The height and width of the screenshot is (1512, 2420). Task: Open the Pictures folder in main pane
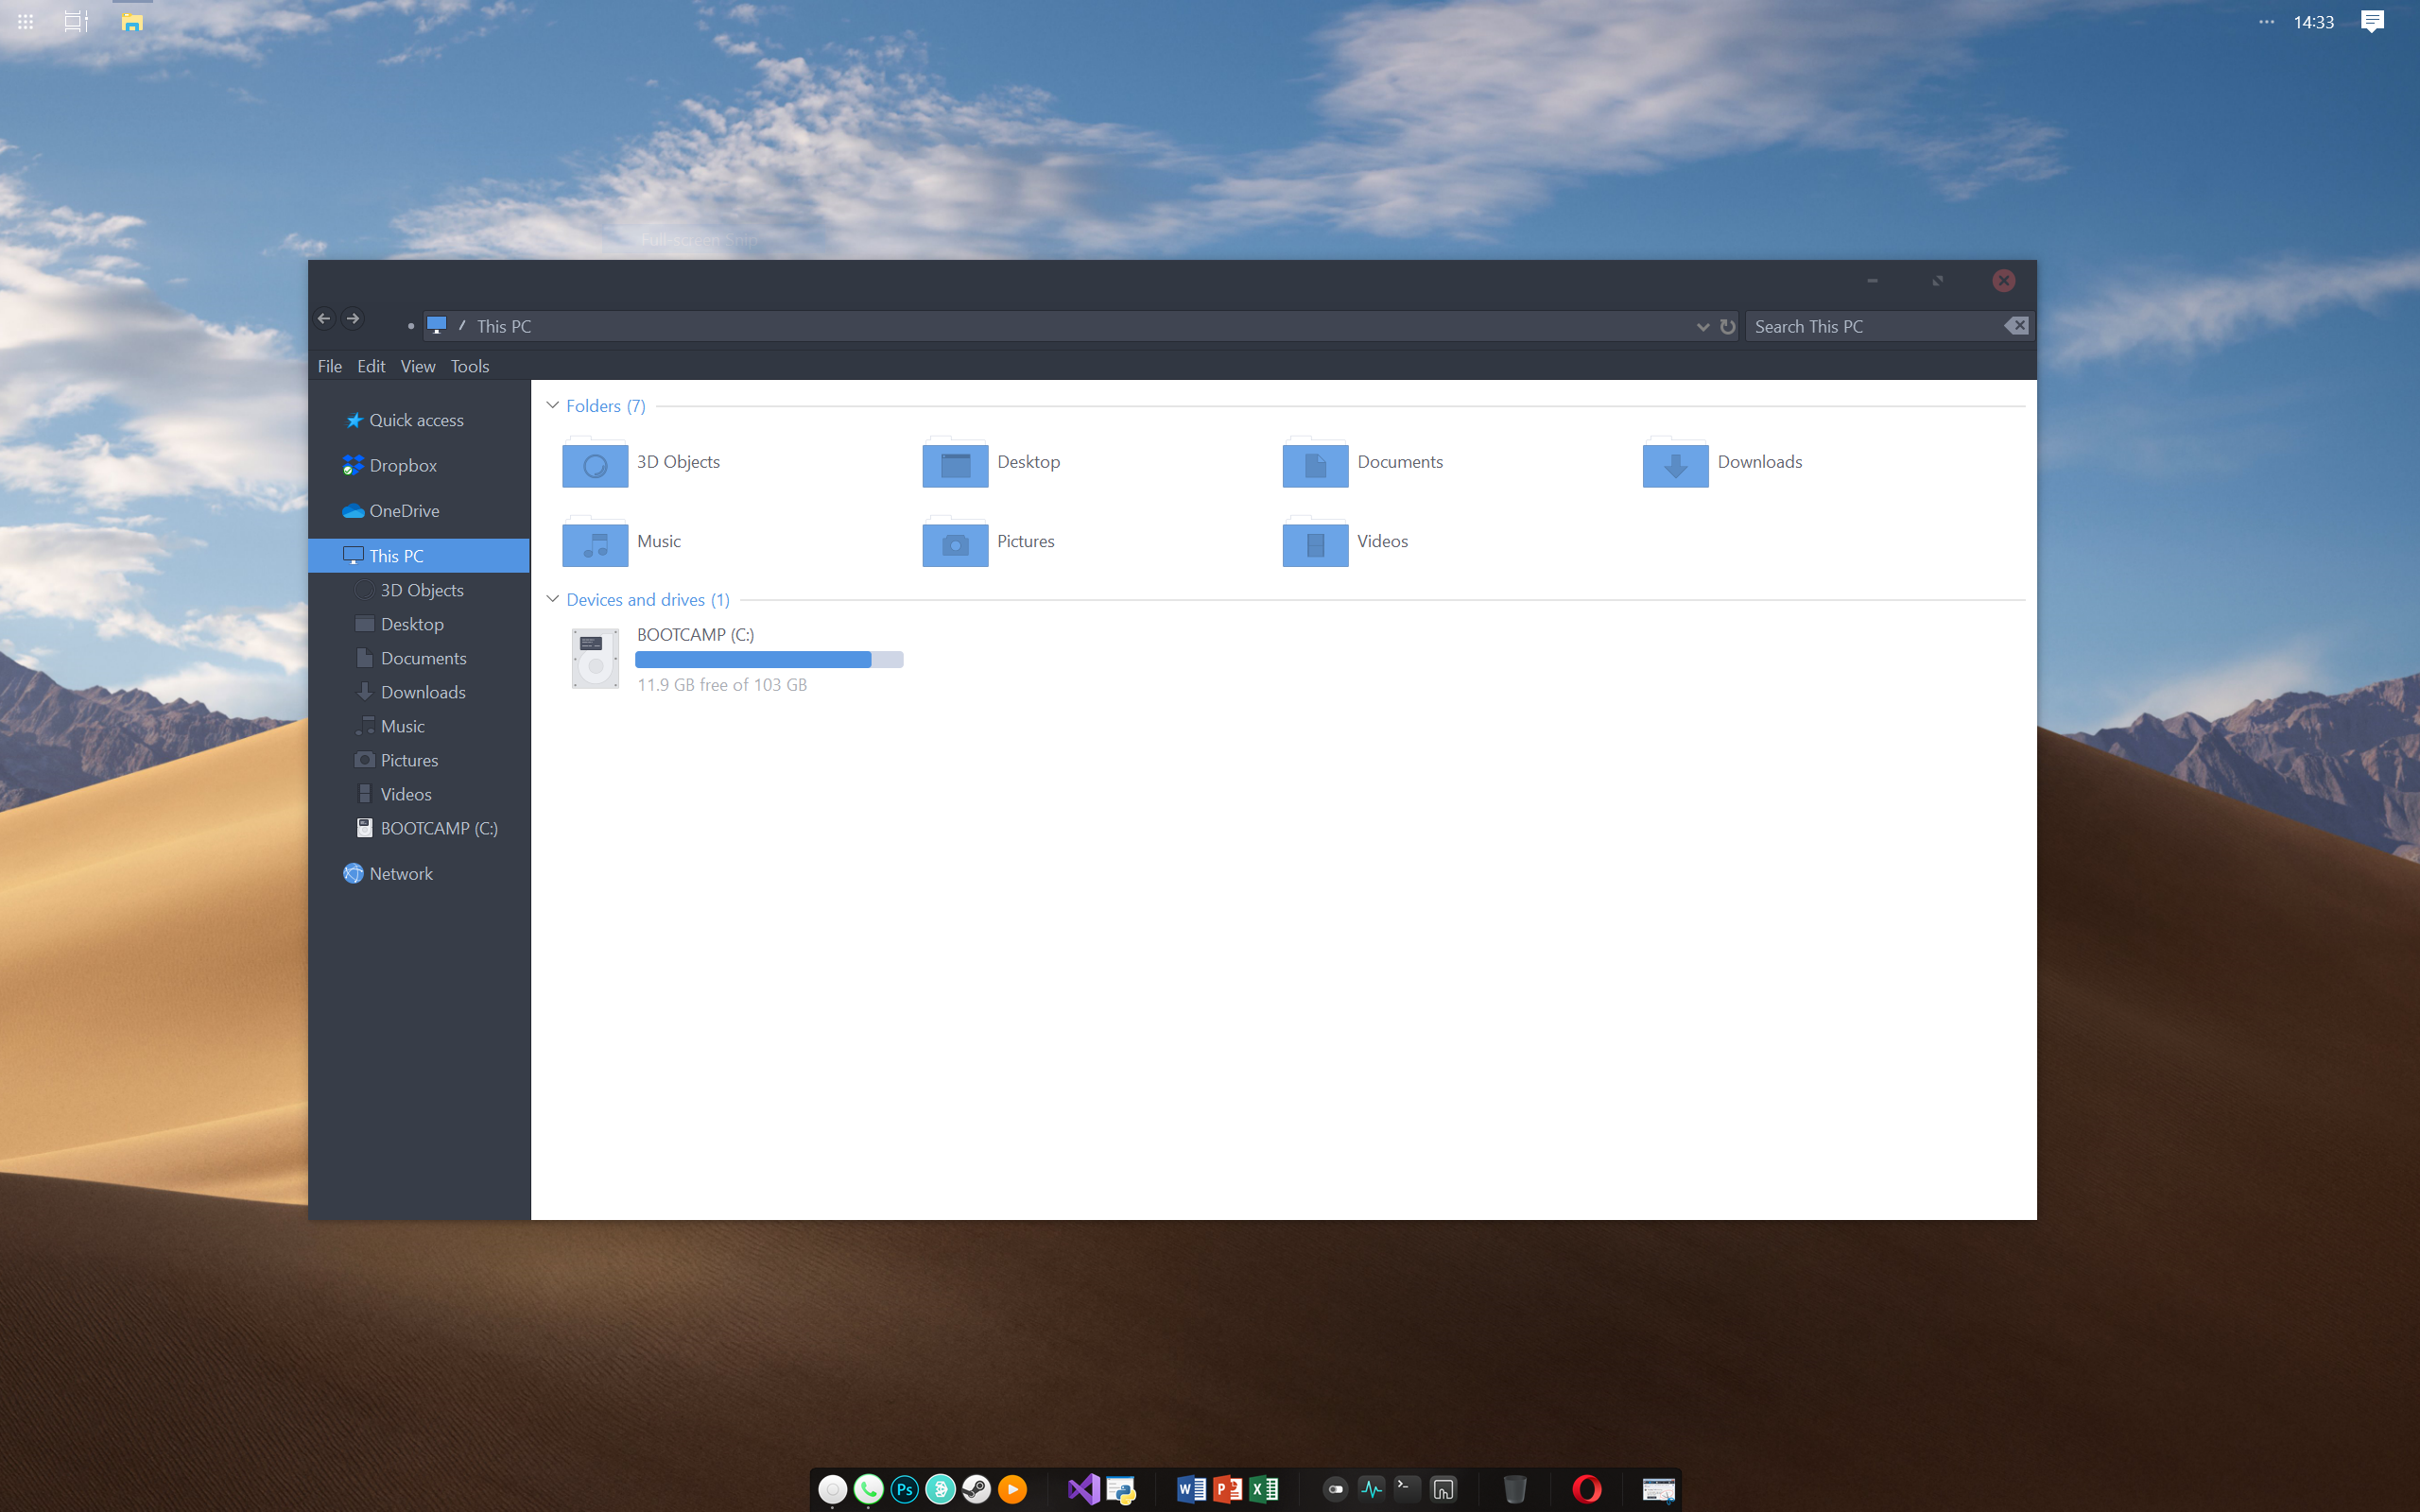click(955, 543)
